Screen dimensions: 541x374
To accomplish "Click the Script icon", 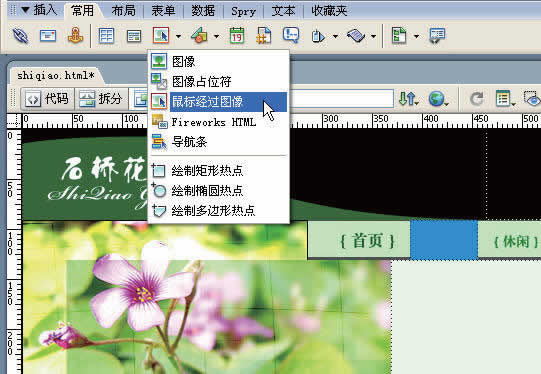I will 356,36.
